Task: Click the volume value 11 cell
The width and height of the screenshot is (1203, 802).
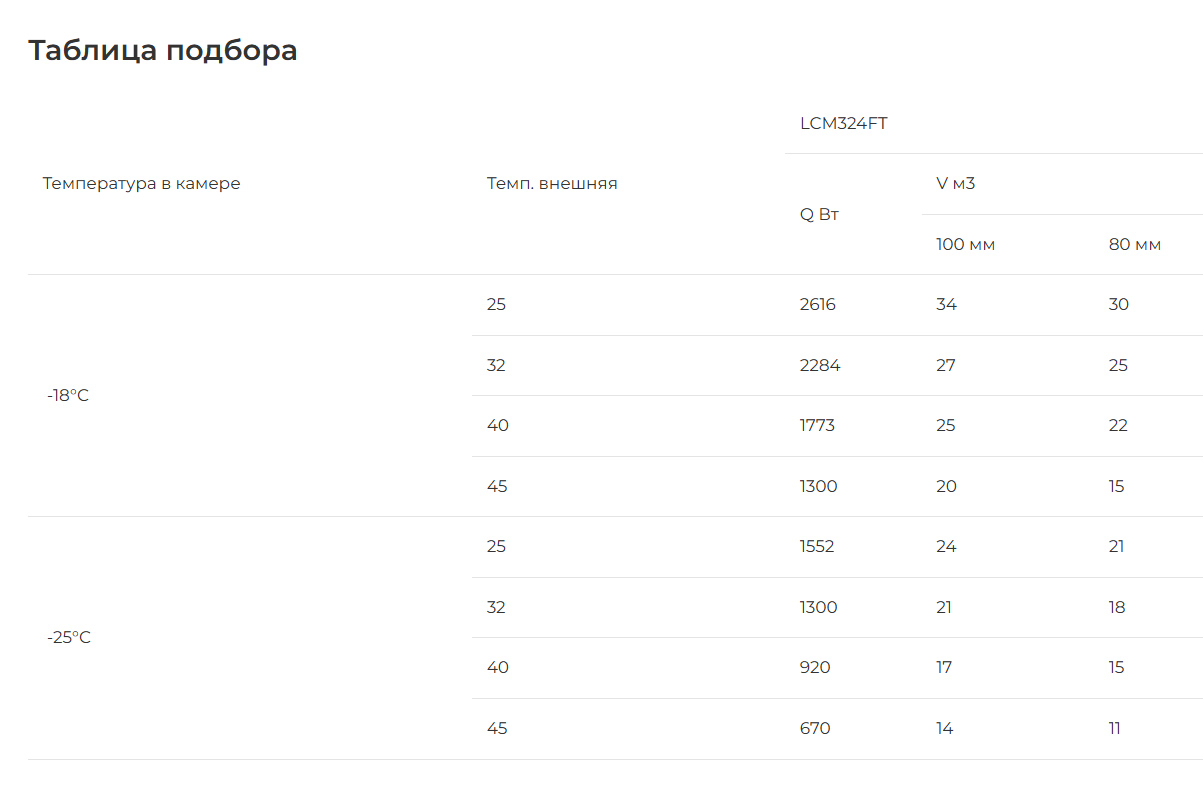Action: (1115, 729)
